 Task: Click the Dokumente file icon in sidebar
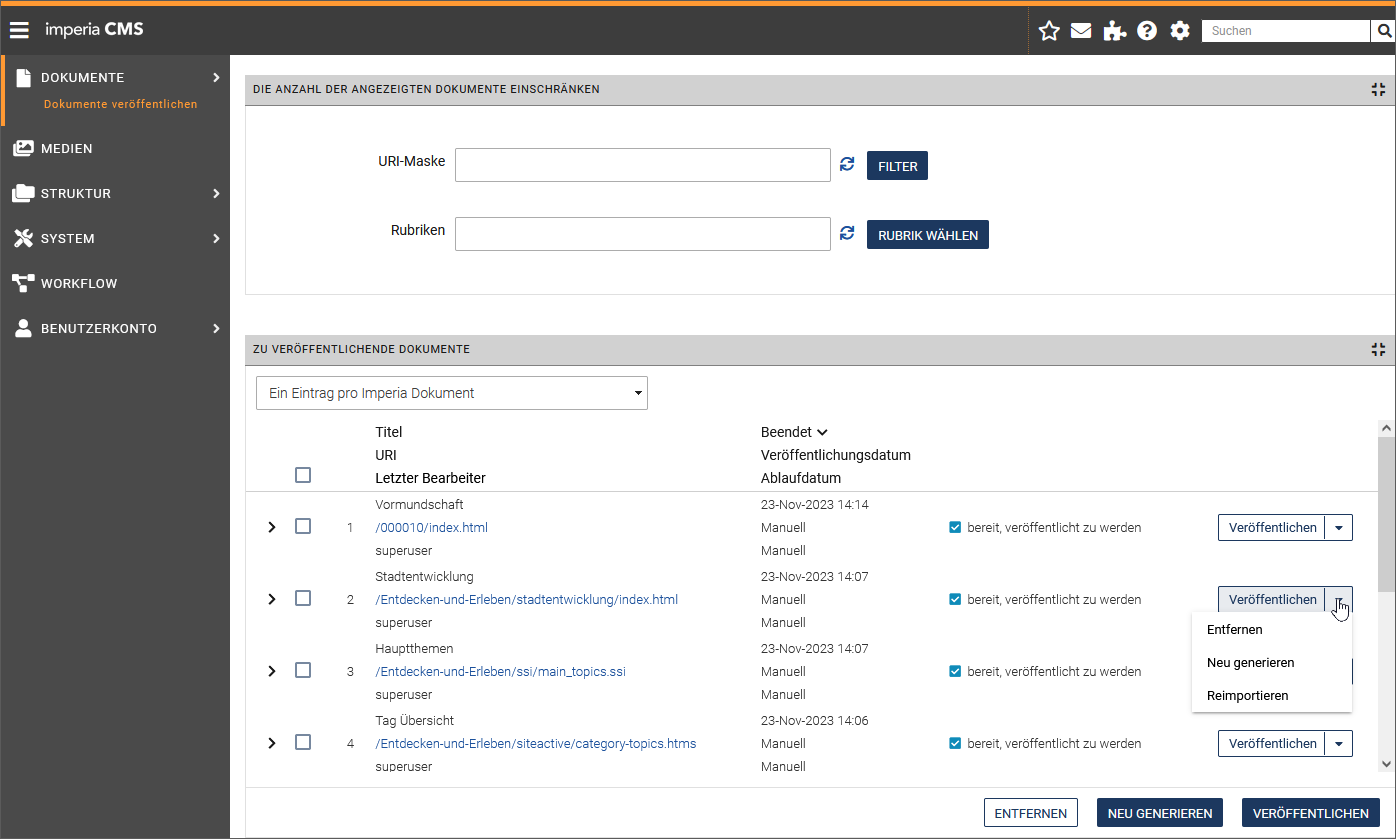[x=24, y=78]
